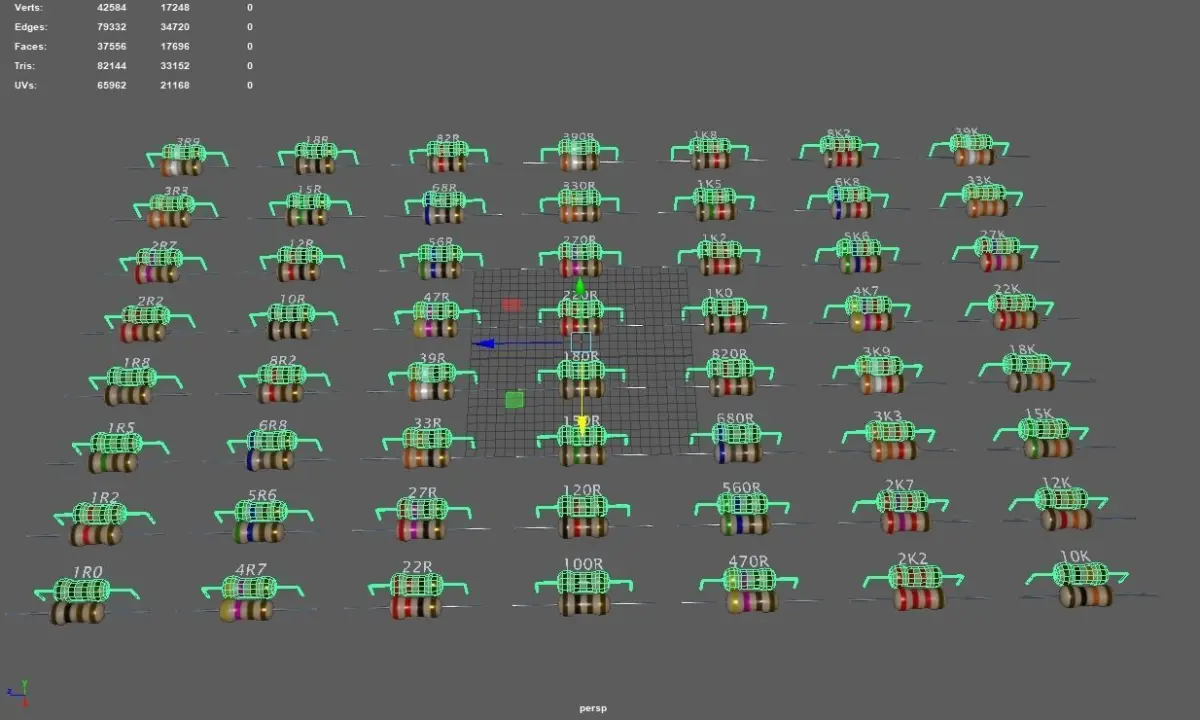The height and width of the screenshot is (720, 1200).
Task: Pick the 4R7 resistor object
Action: 248,598
